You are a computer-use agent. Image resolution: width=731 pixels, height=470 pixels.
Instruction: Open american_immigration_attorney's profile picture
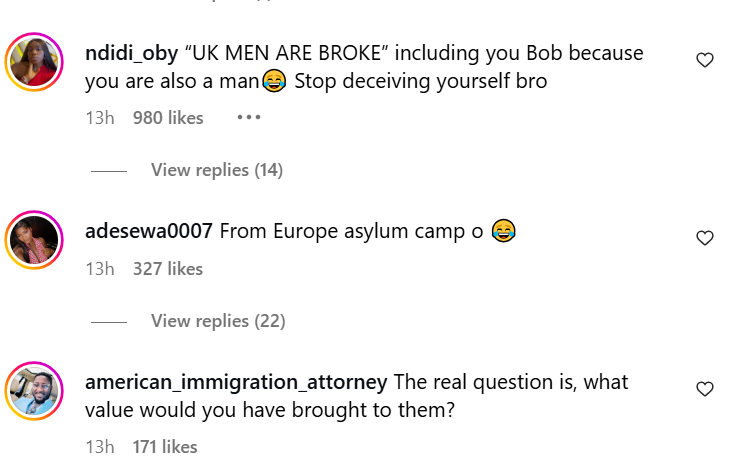click(35, 392)
